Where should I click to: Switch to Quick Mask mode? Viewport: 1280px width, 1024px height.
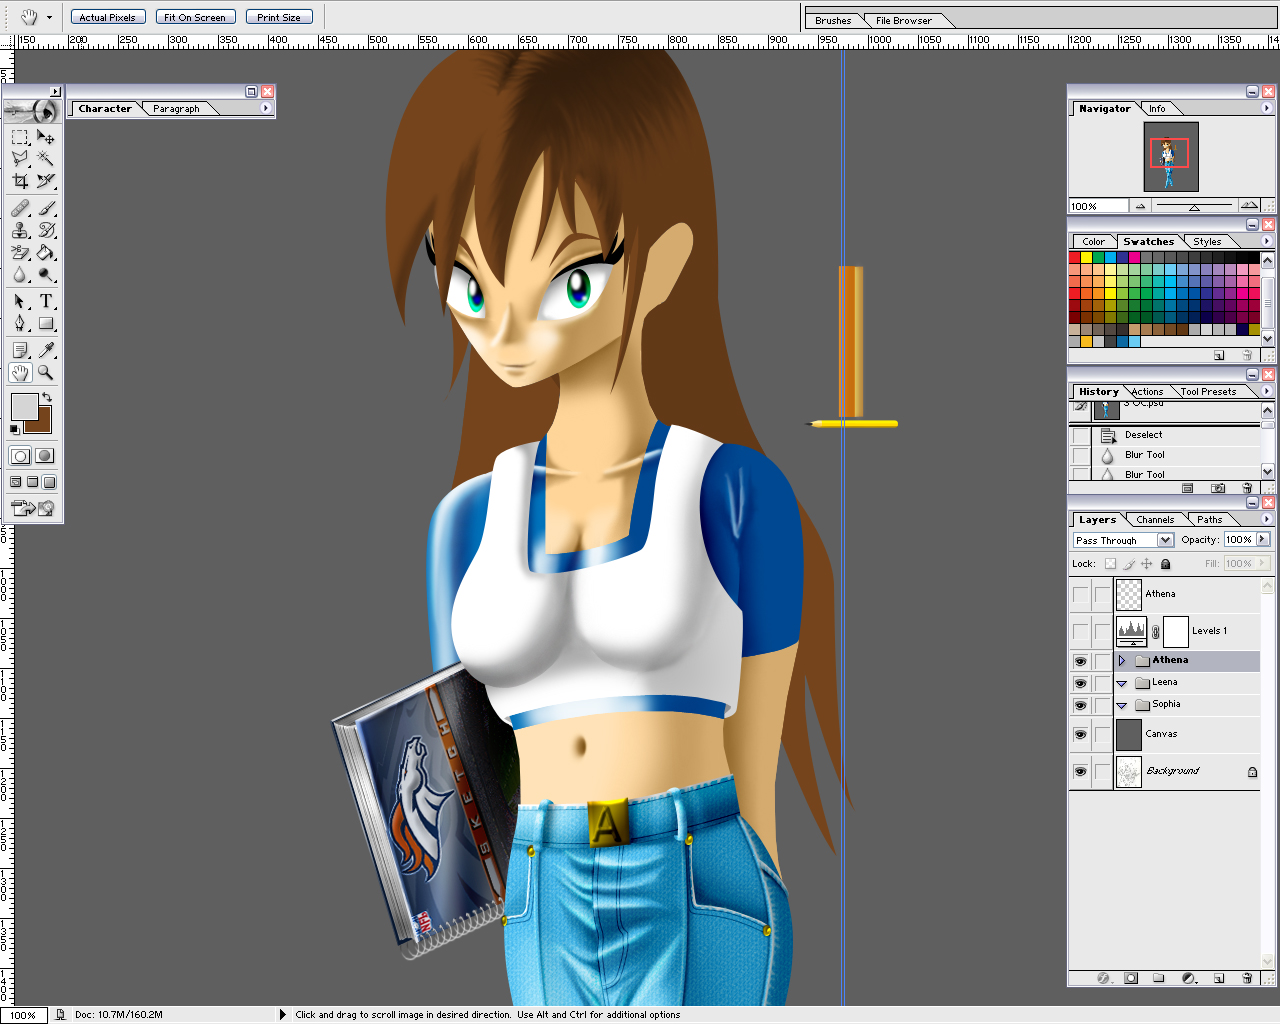[x=45, y=456]
